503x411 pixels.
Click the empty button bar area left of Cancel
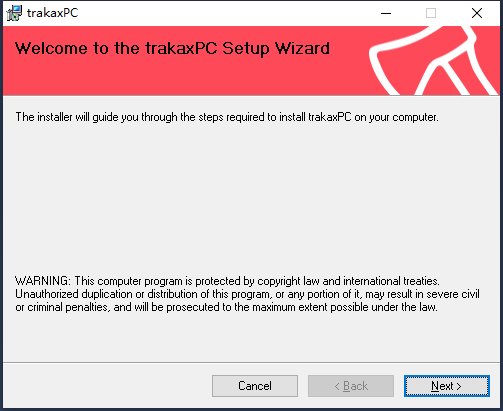107,386
